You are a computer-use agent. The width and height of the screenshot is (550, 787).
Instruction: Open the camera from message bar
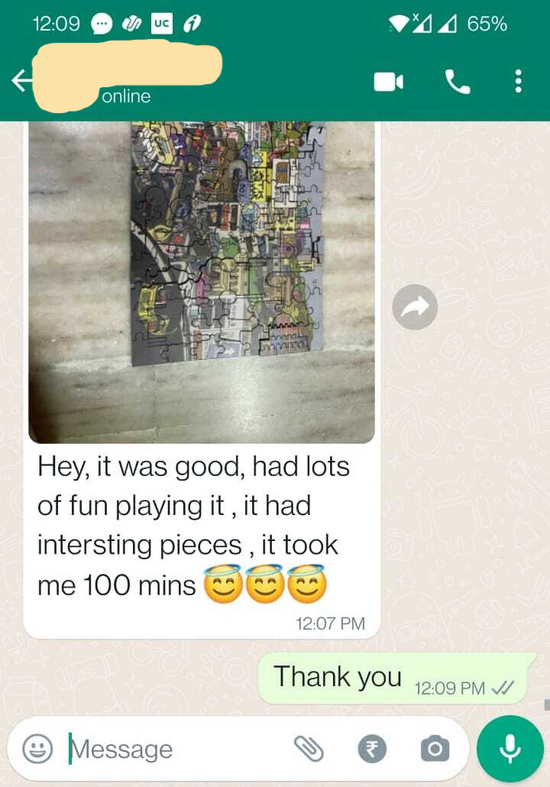point(435,749)
